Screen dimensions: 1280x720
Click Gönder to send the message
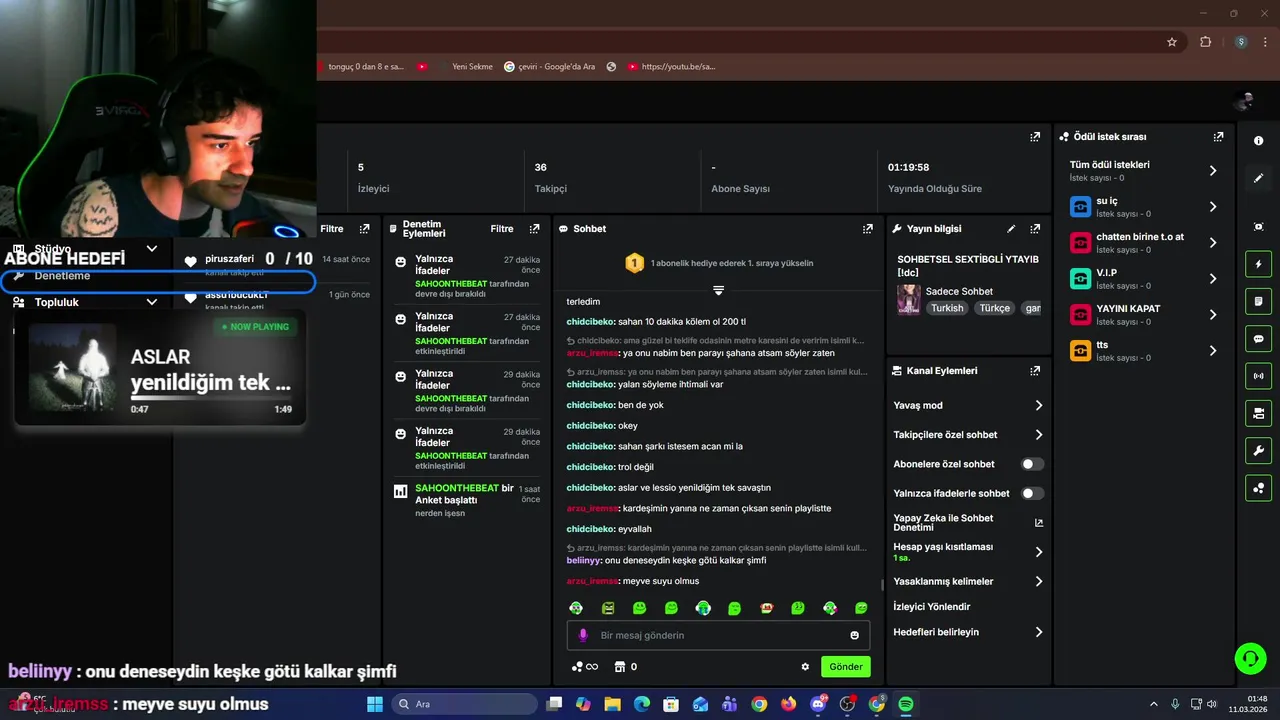point(845,667)
